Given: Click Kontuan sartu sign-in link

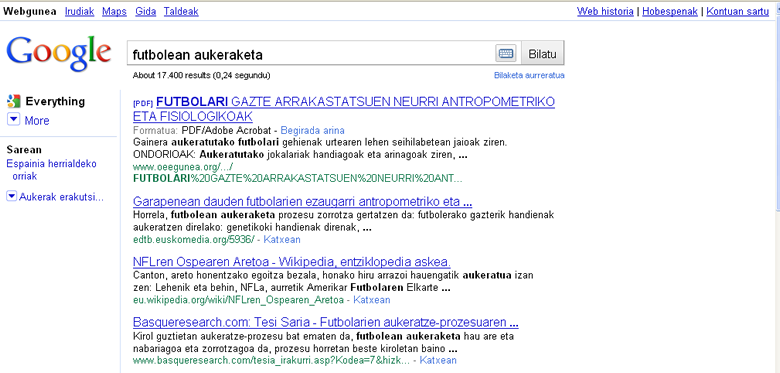Looking at the screenshot, I should tap(738, 11).
